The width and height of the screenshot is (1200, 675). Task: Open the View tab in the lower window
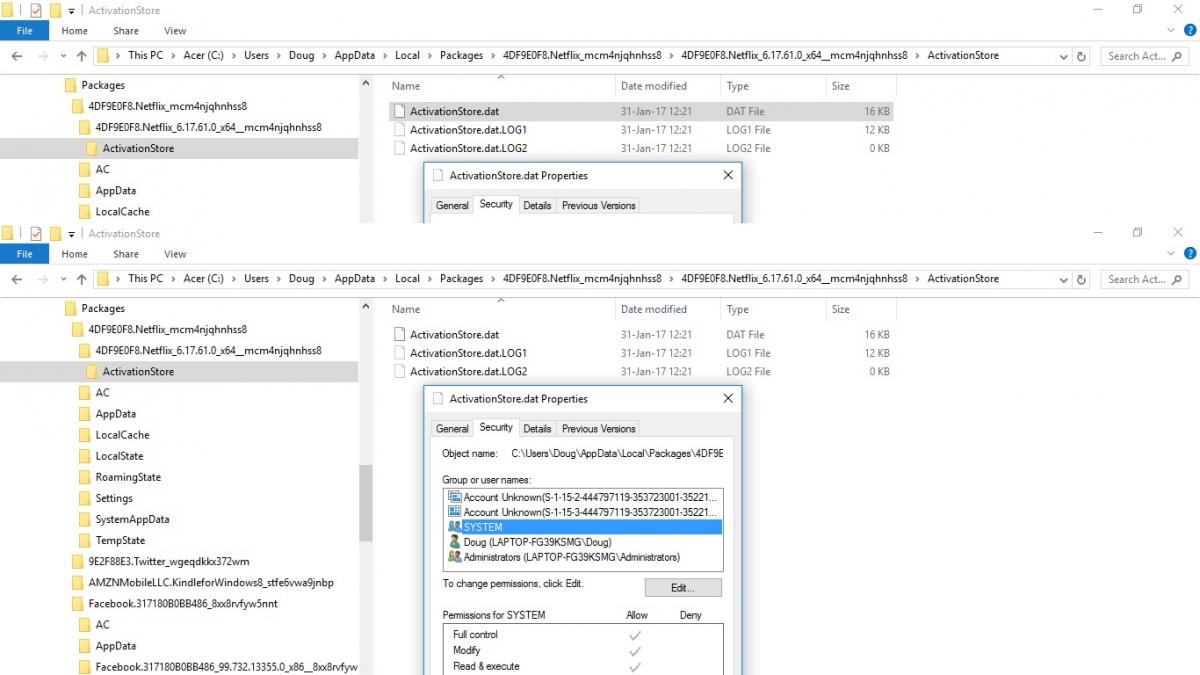pos(175,254)
